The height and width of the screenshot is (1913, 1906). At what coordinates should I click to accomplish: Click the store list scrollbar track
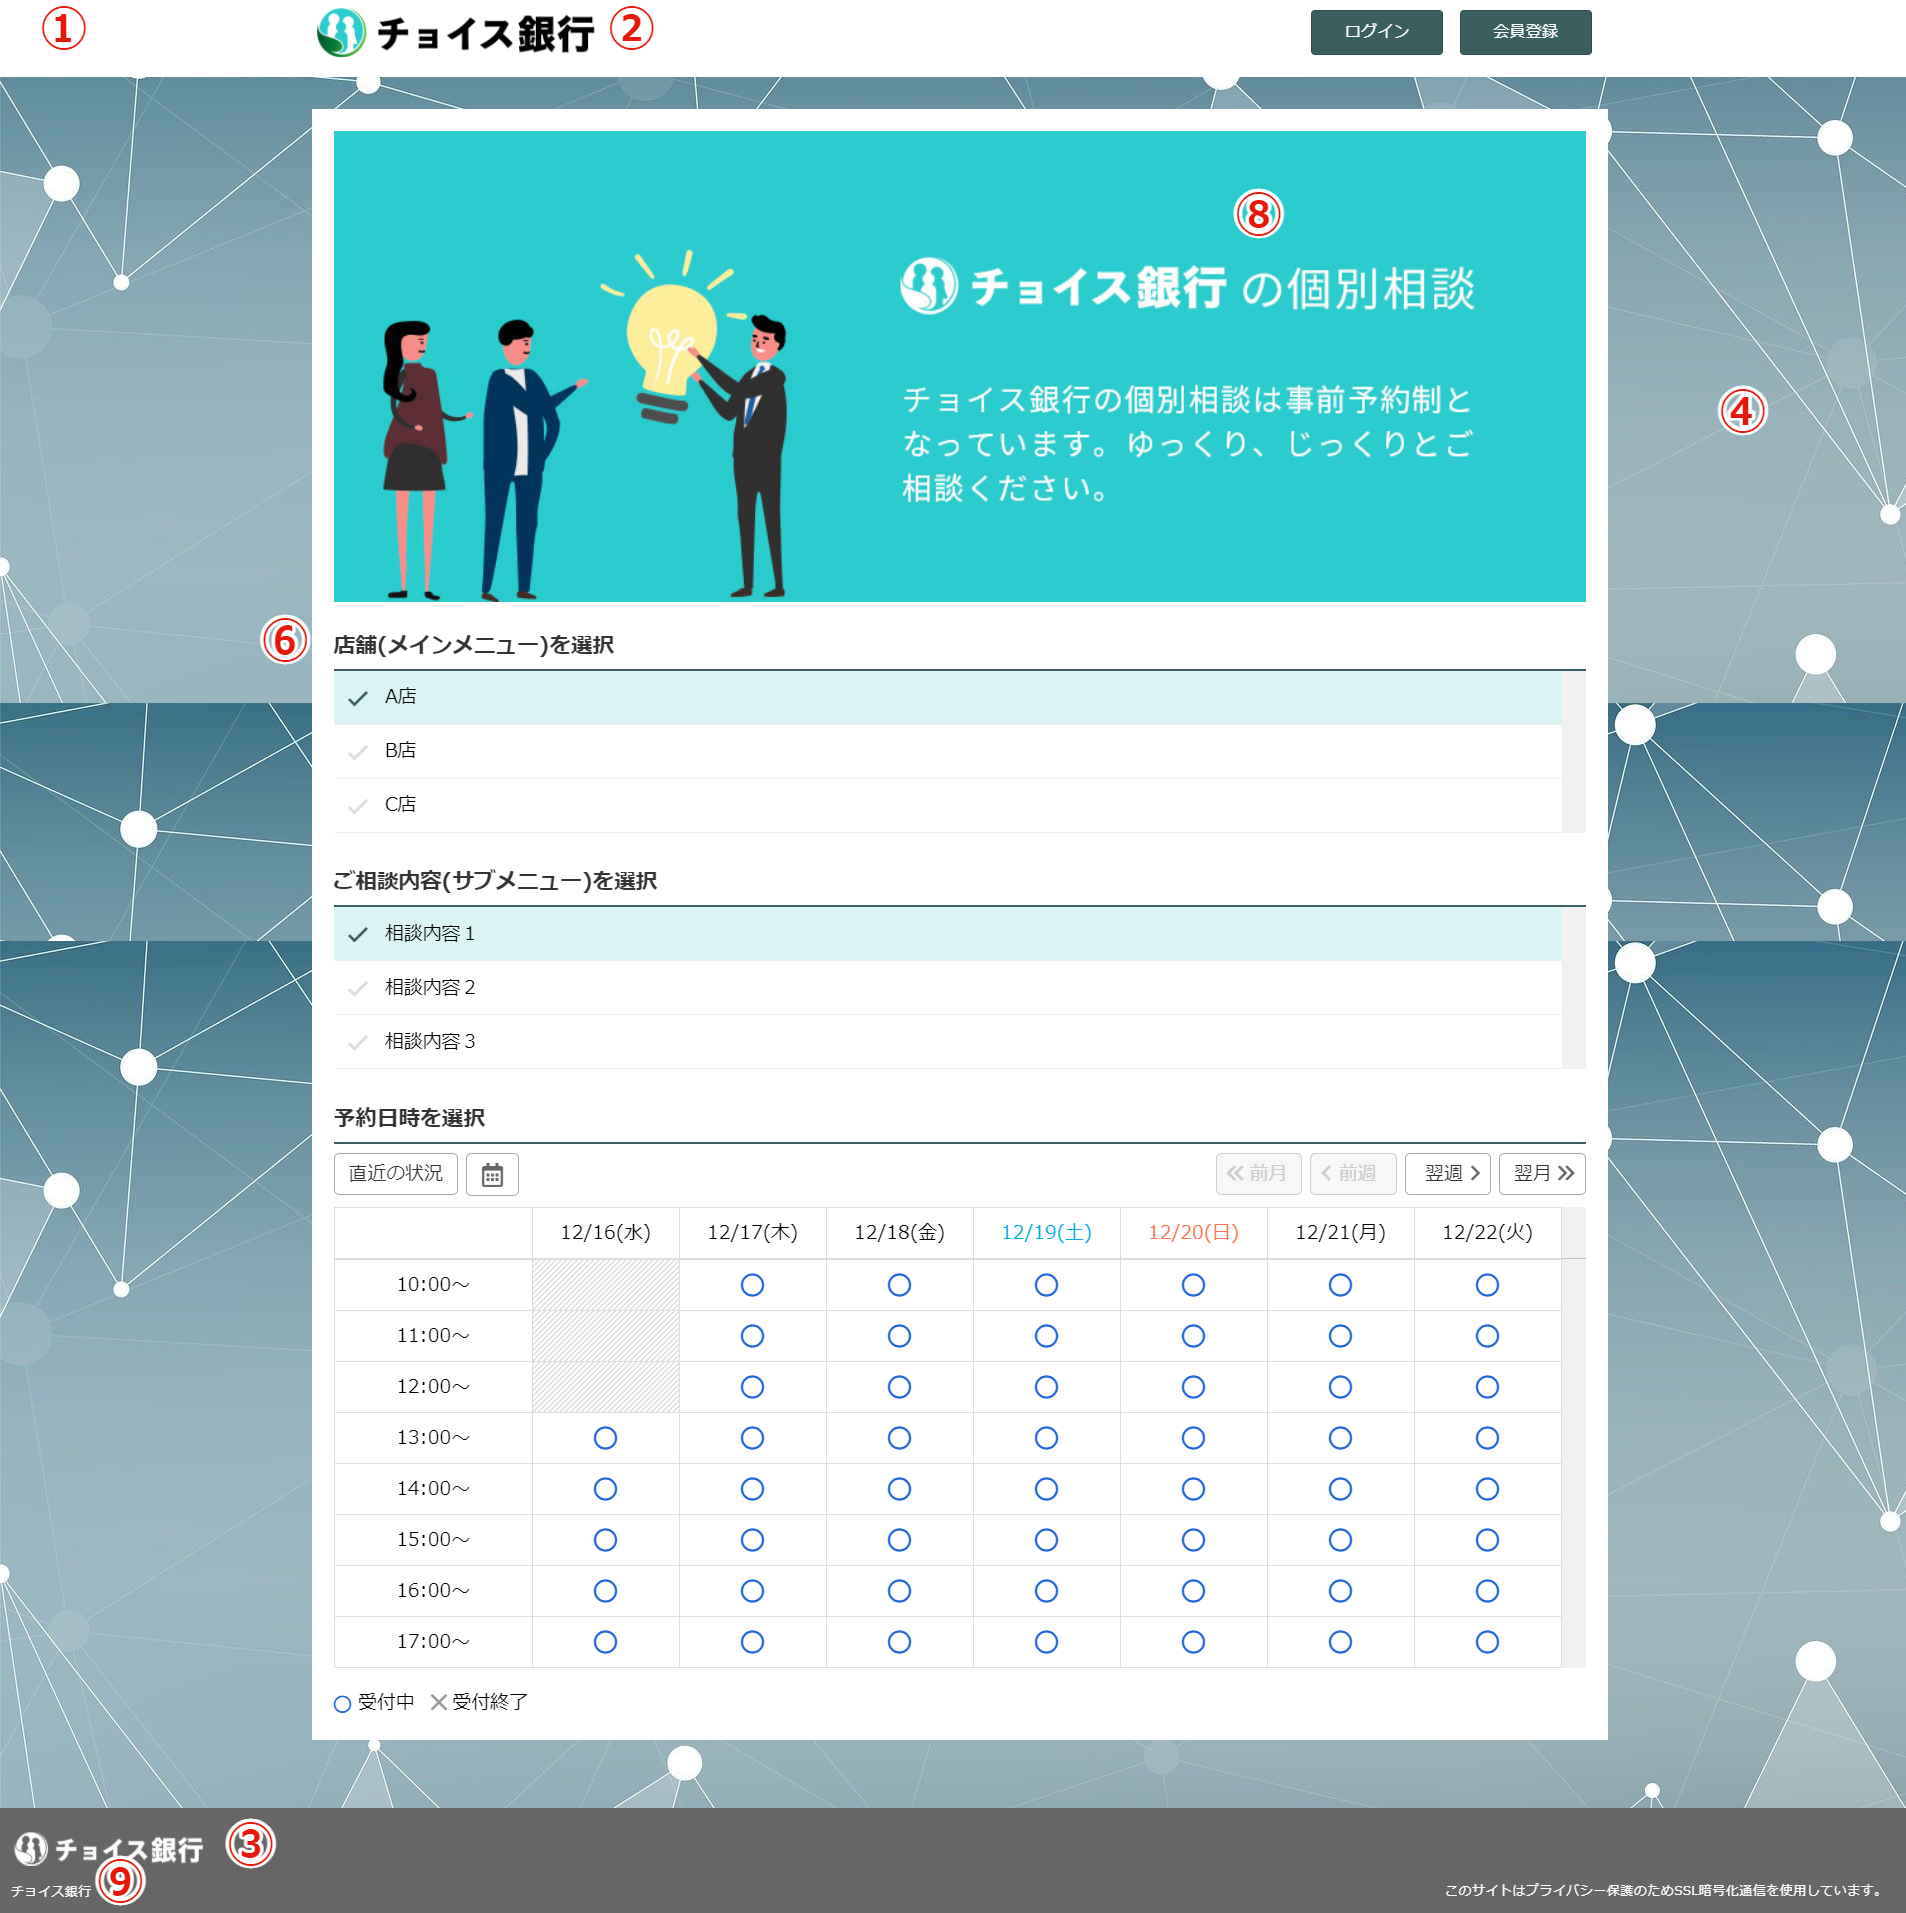point(1574,751)
